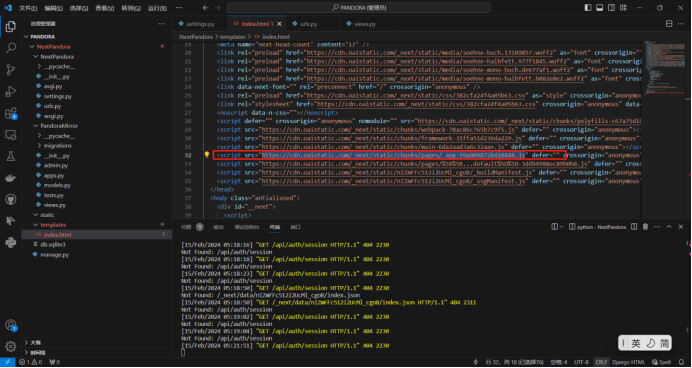Split the editor to the right
The image size is (692, 368).
669,24
